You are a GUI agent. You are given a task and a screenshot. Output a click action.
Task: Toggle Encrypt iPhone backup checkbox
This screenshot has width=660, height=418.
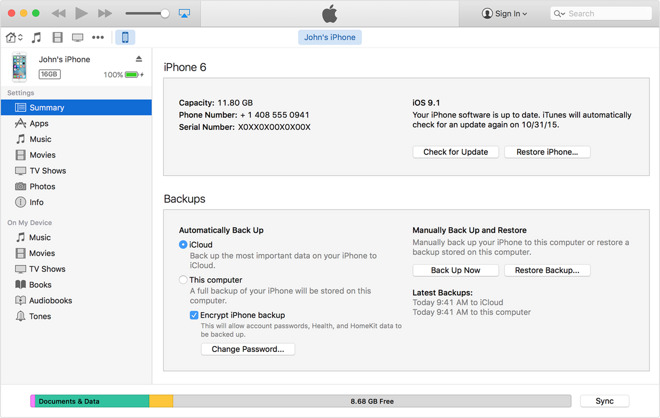tap(194, 315)
